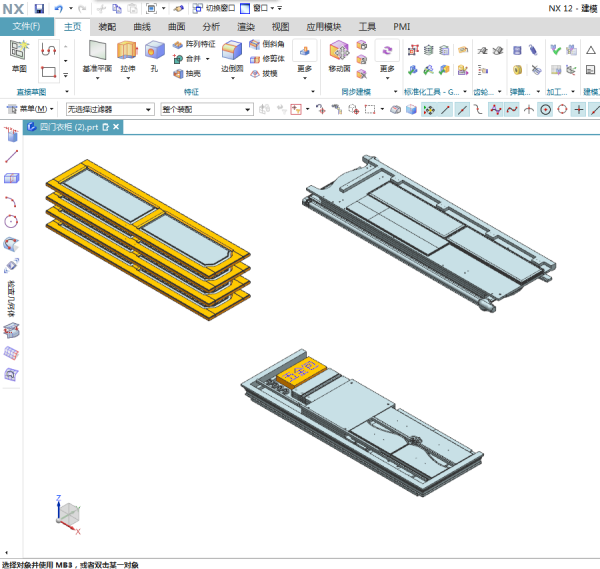Click the circle tool in left sidebar

coord(12,221)
